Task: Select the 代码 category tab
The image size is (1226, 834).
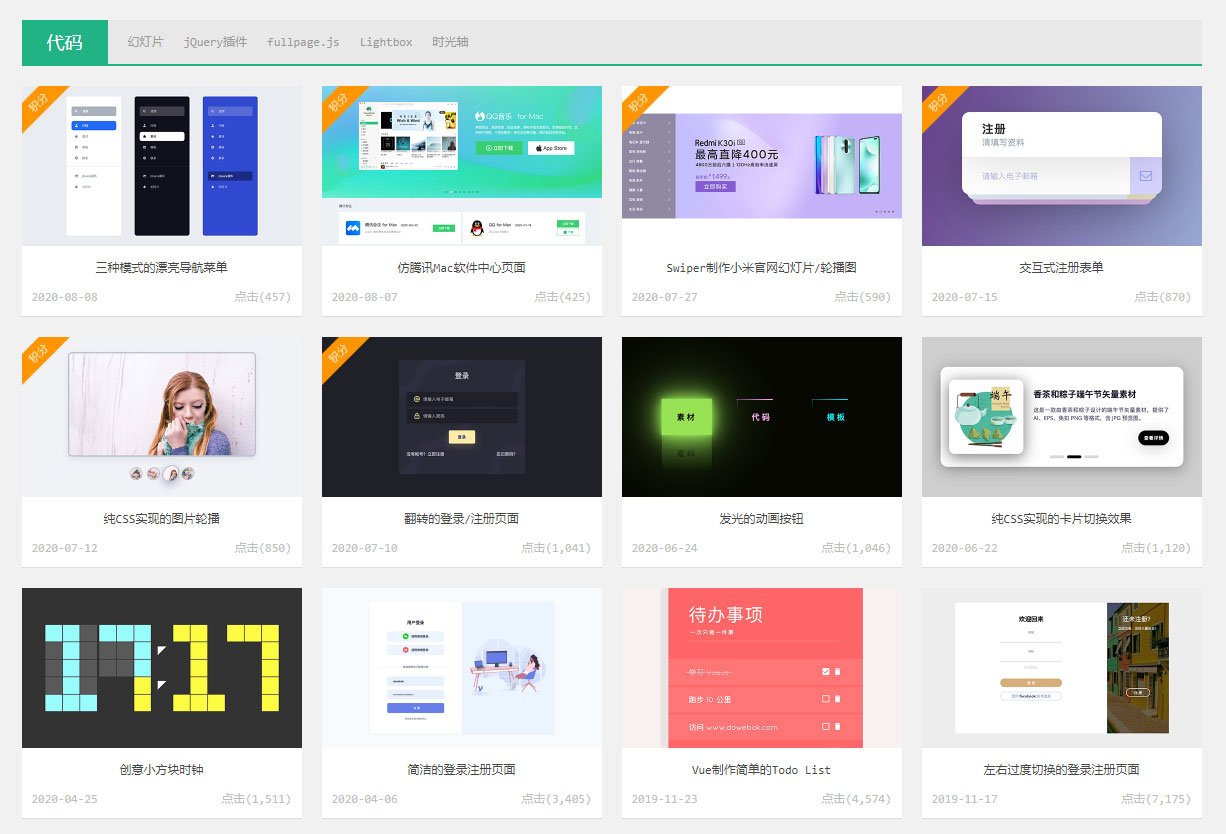Action: (x=65, y=42)
